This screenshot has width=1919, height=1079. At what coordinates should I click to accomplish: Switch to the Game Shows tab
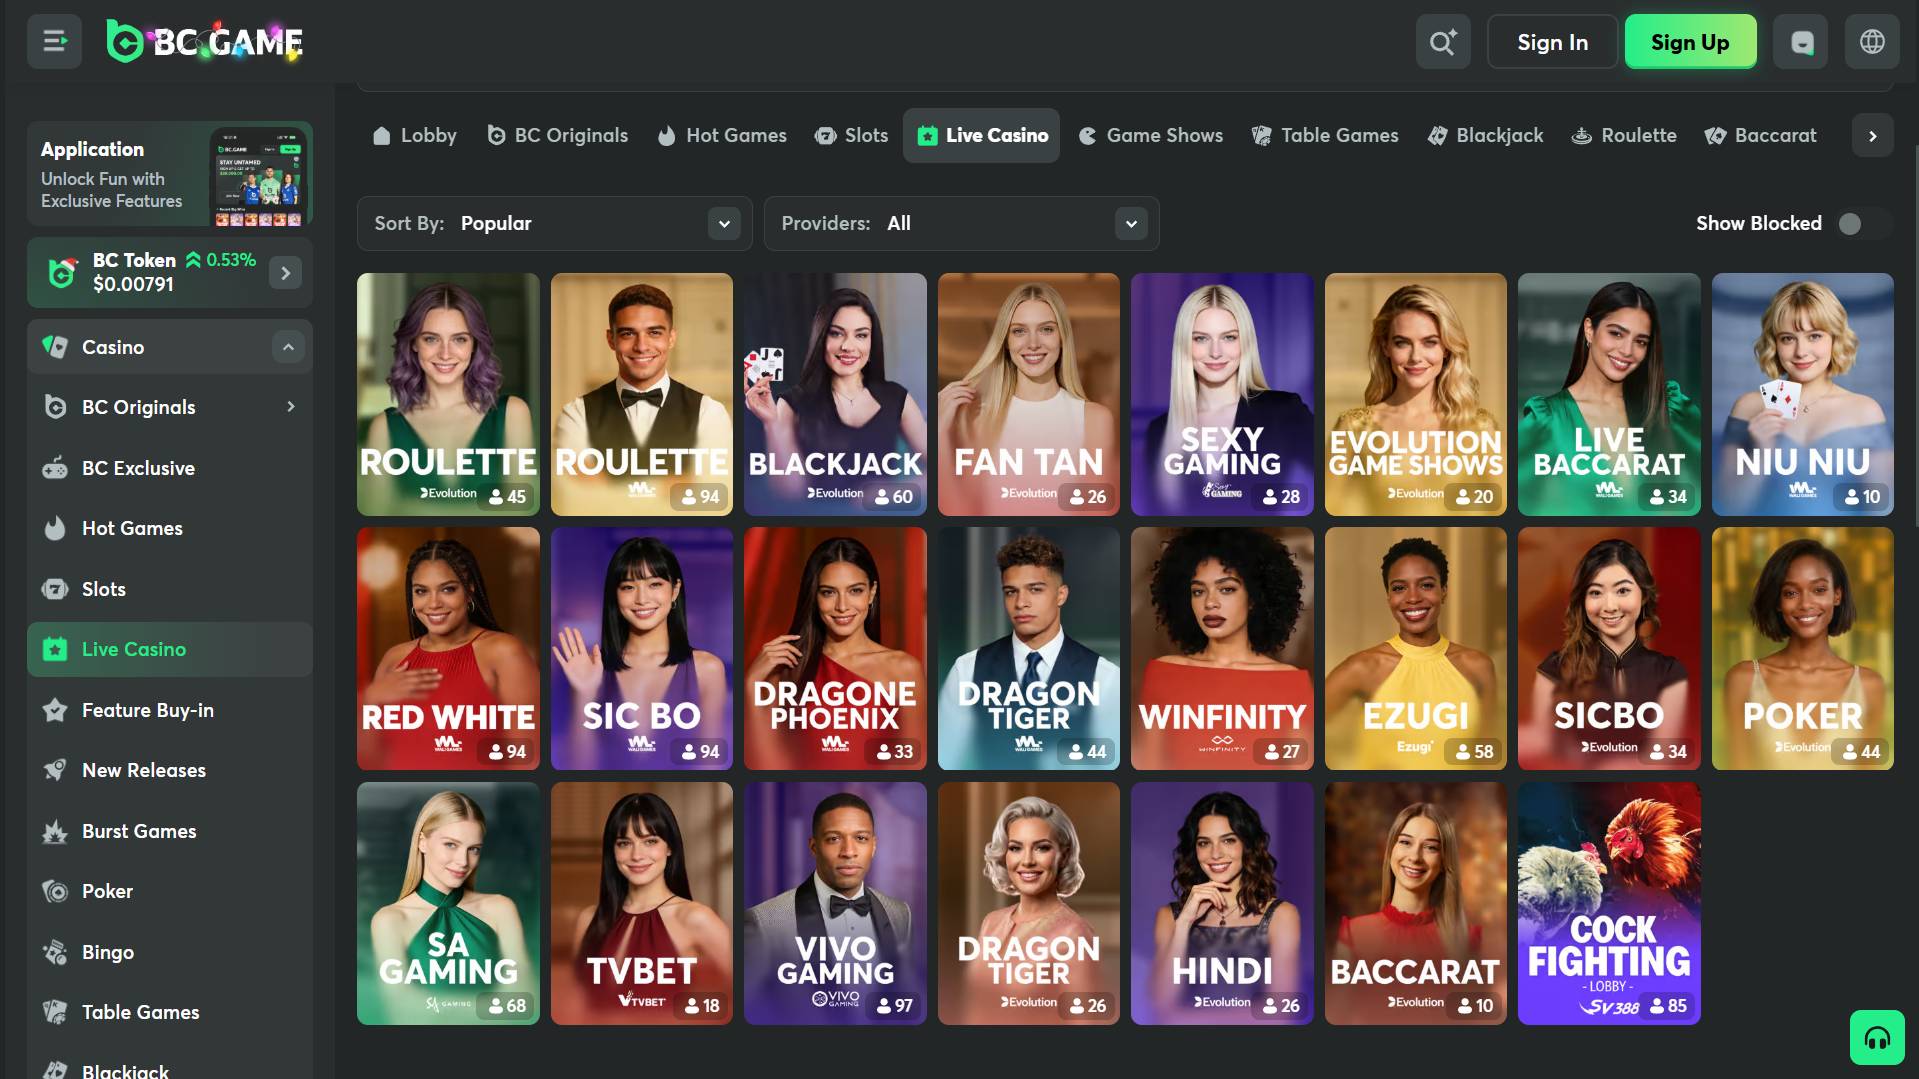(x=1151, y=135)
